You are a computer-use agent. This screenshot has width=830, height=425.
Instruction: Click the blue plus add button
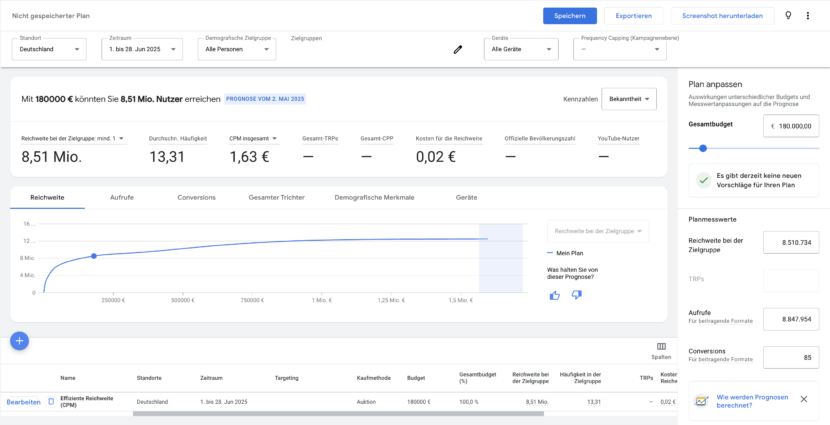click(20, 341)
